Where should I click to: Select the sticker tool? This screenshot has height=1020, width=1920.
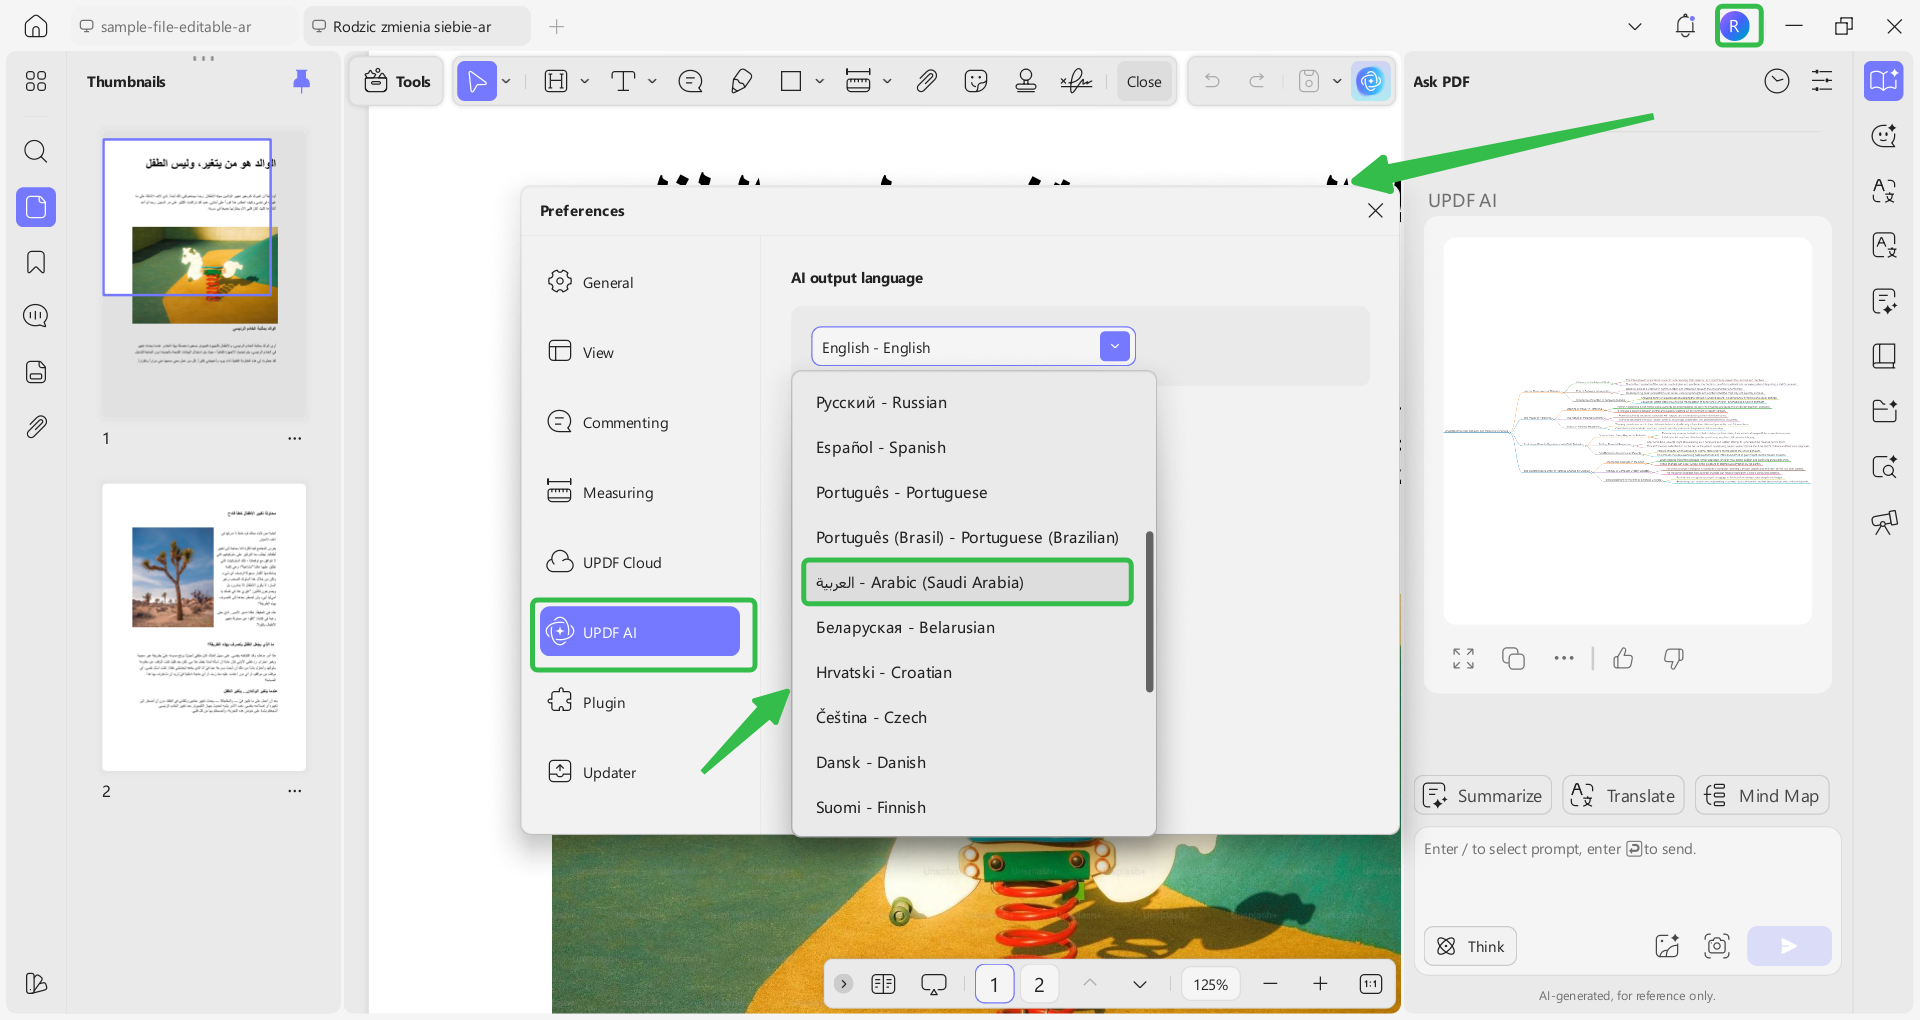[976, 81]
